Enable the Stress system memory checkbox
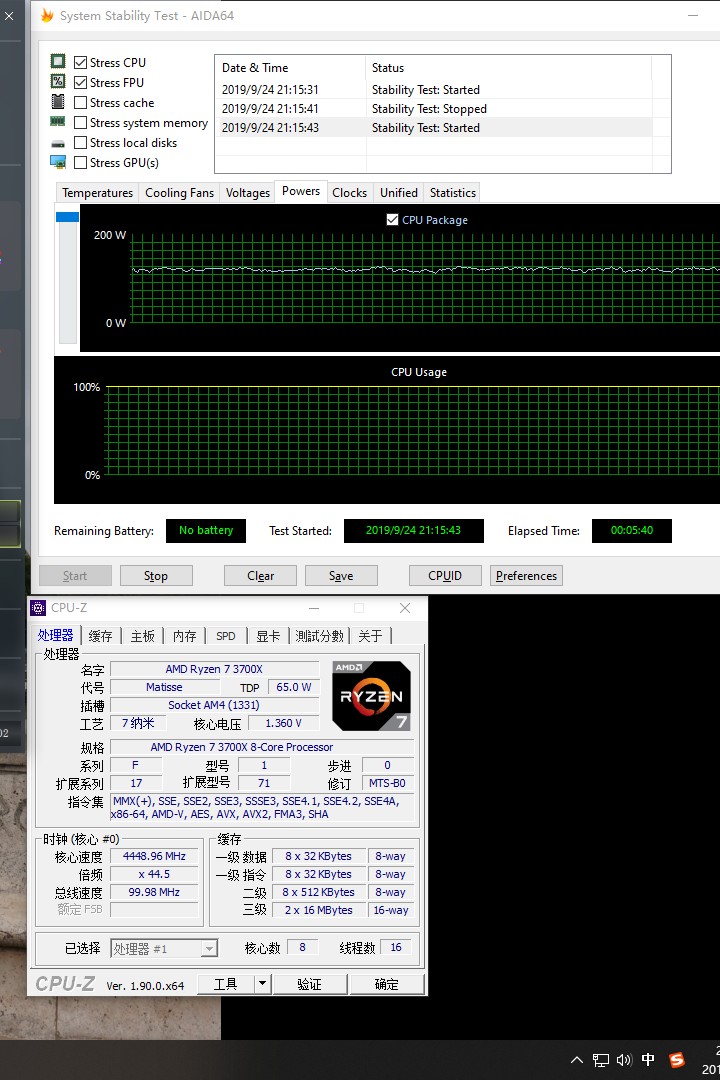The image size is (720, 1080). tap(81, 123)
